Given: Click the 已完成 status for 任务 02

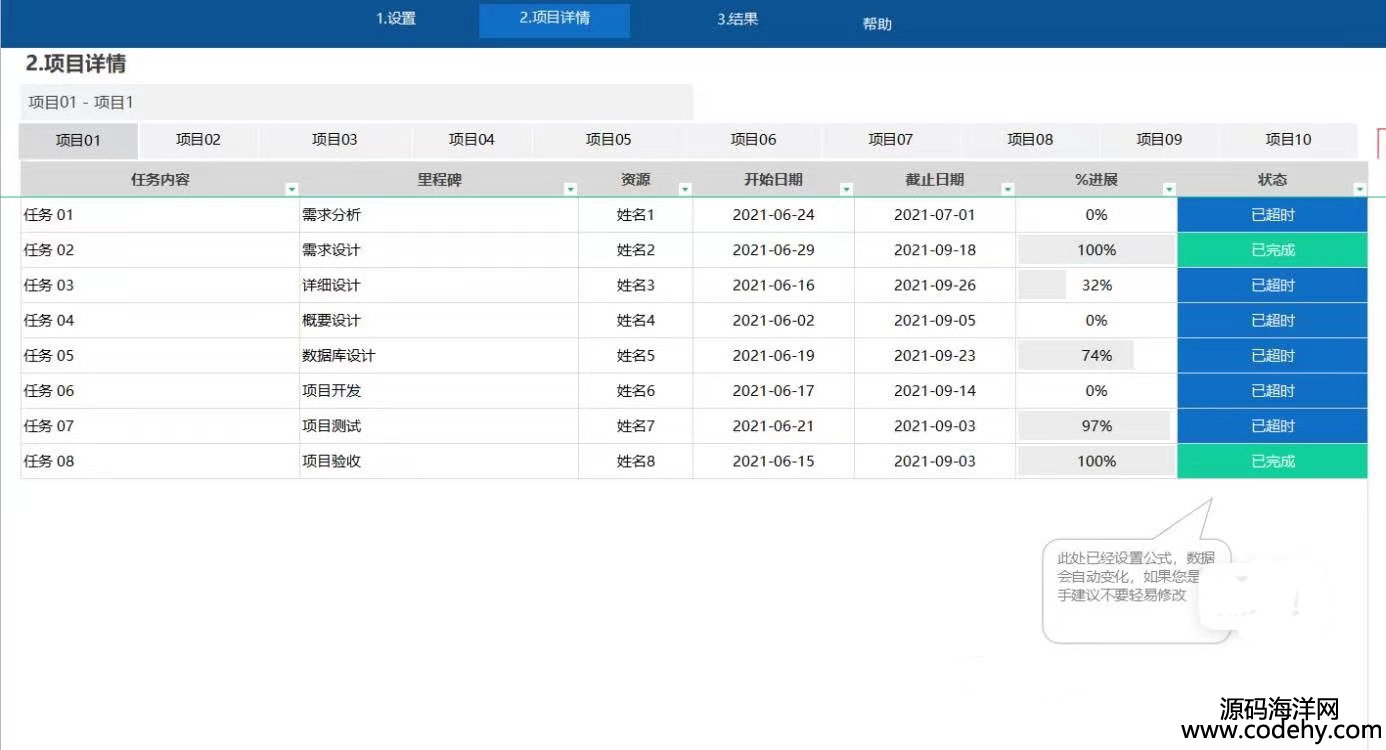Looking at the screenshot, I should (1272, 250).
